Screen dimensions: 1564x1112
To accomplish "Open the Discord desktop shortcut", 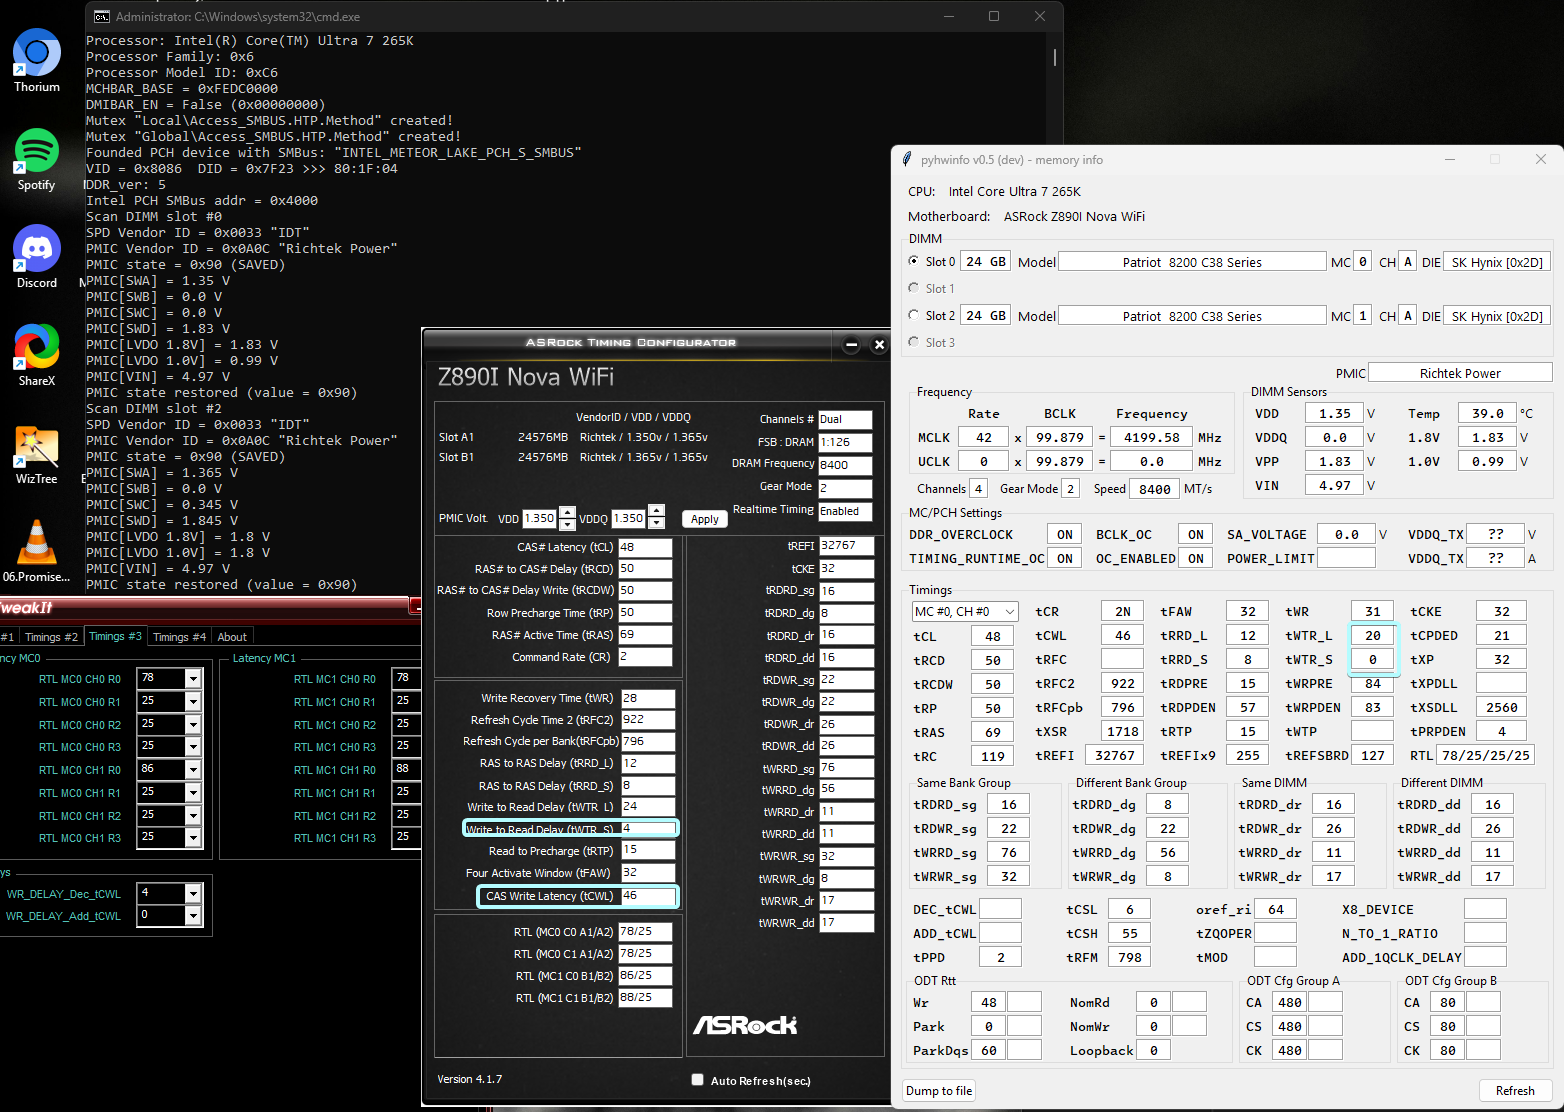I will coord(37,256).
